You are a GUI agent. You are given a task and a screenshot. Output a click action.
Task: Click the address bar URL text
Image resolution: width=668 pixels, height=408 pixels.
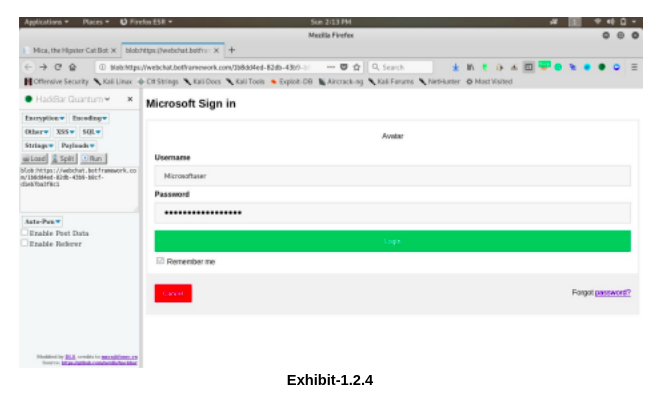pos(209,67)
